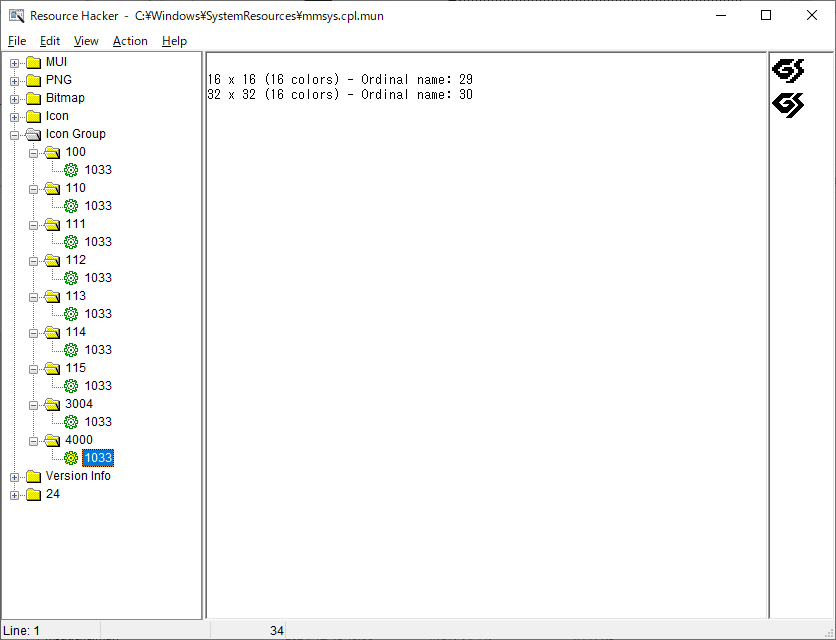Open the File menu
836x640 pixels.
17,41
